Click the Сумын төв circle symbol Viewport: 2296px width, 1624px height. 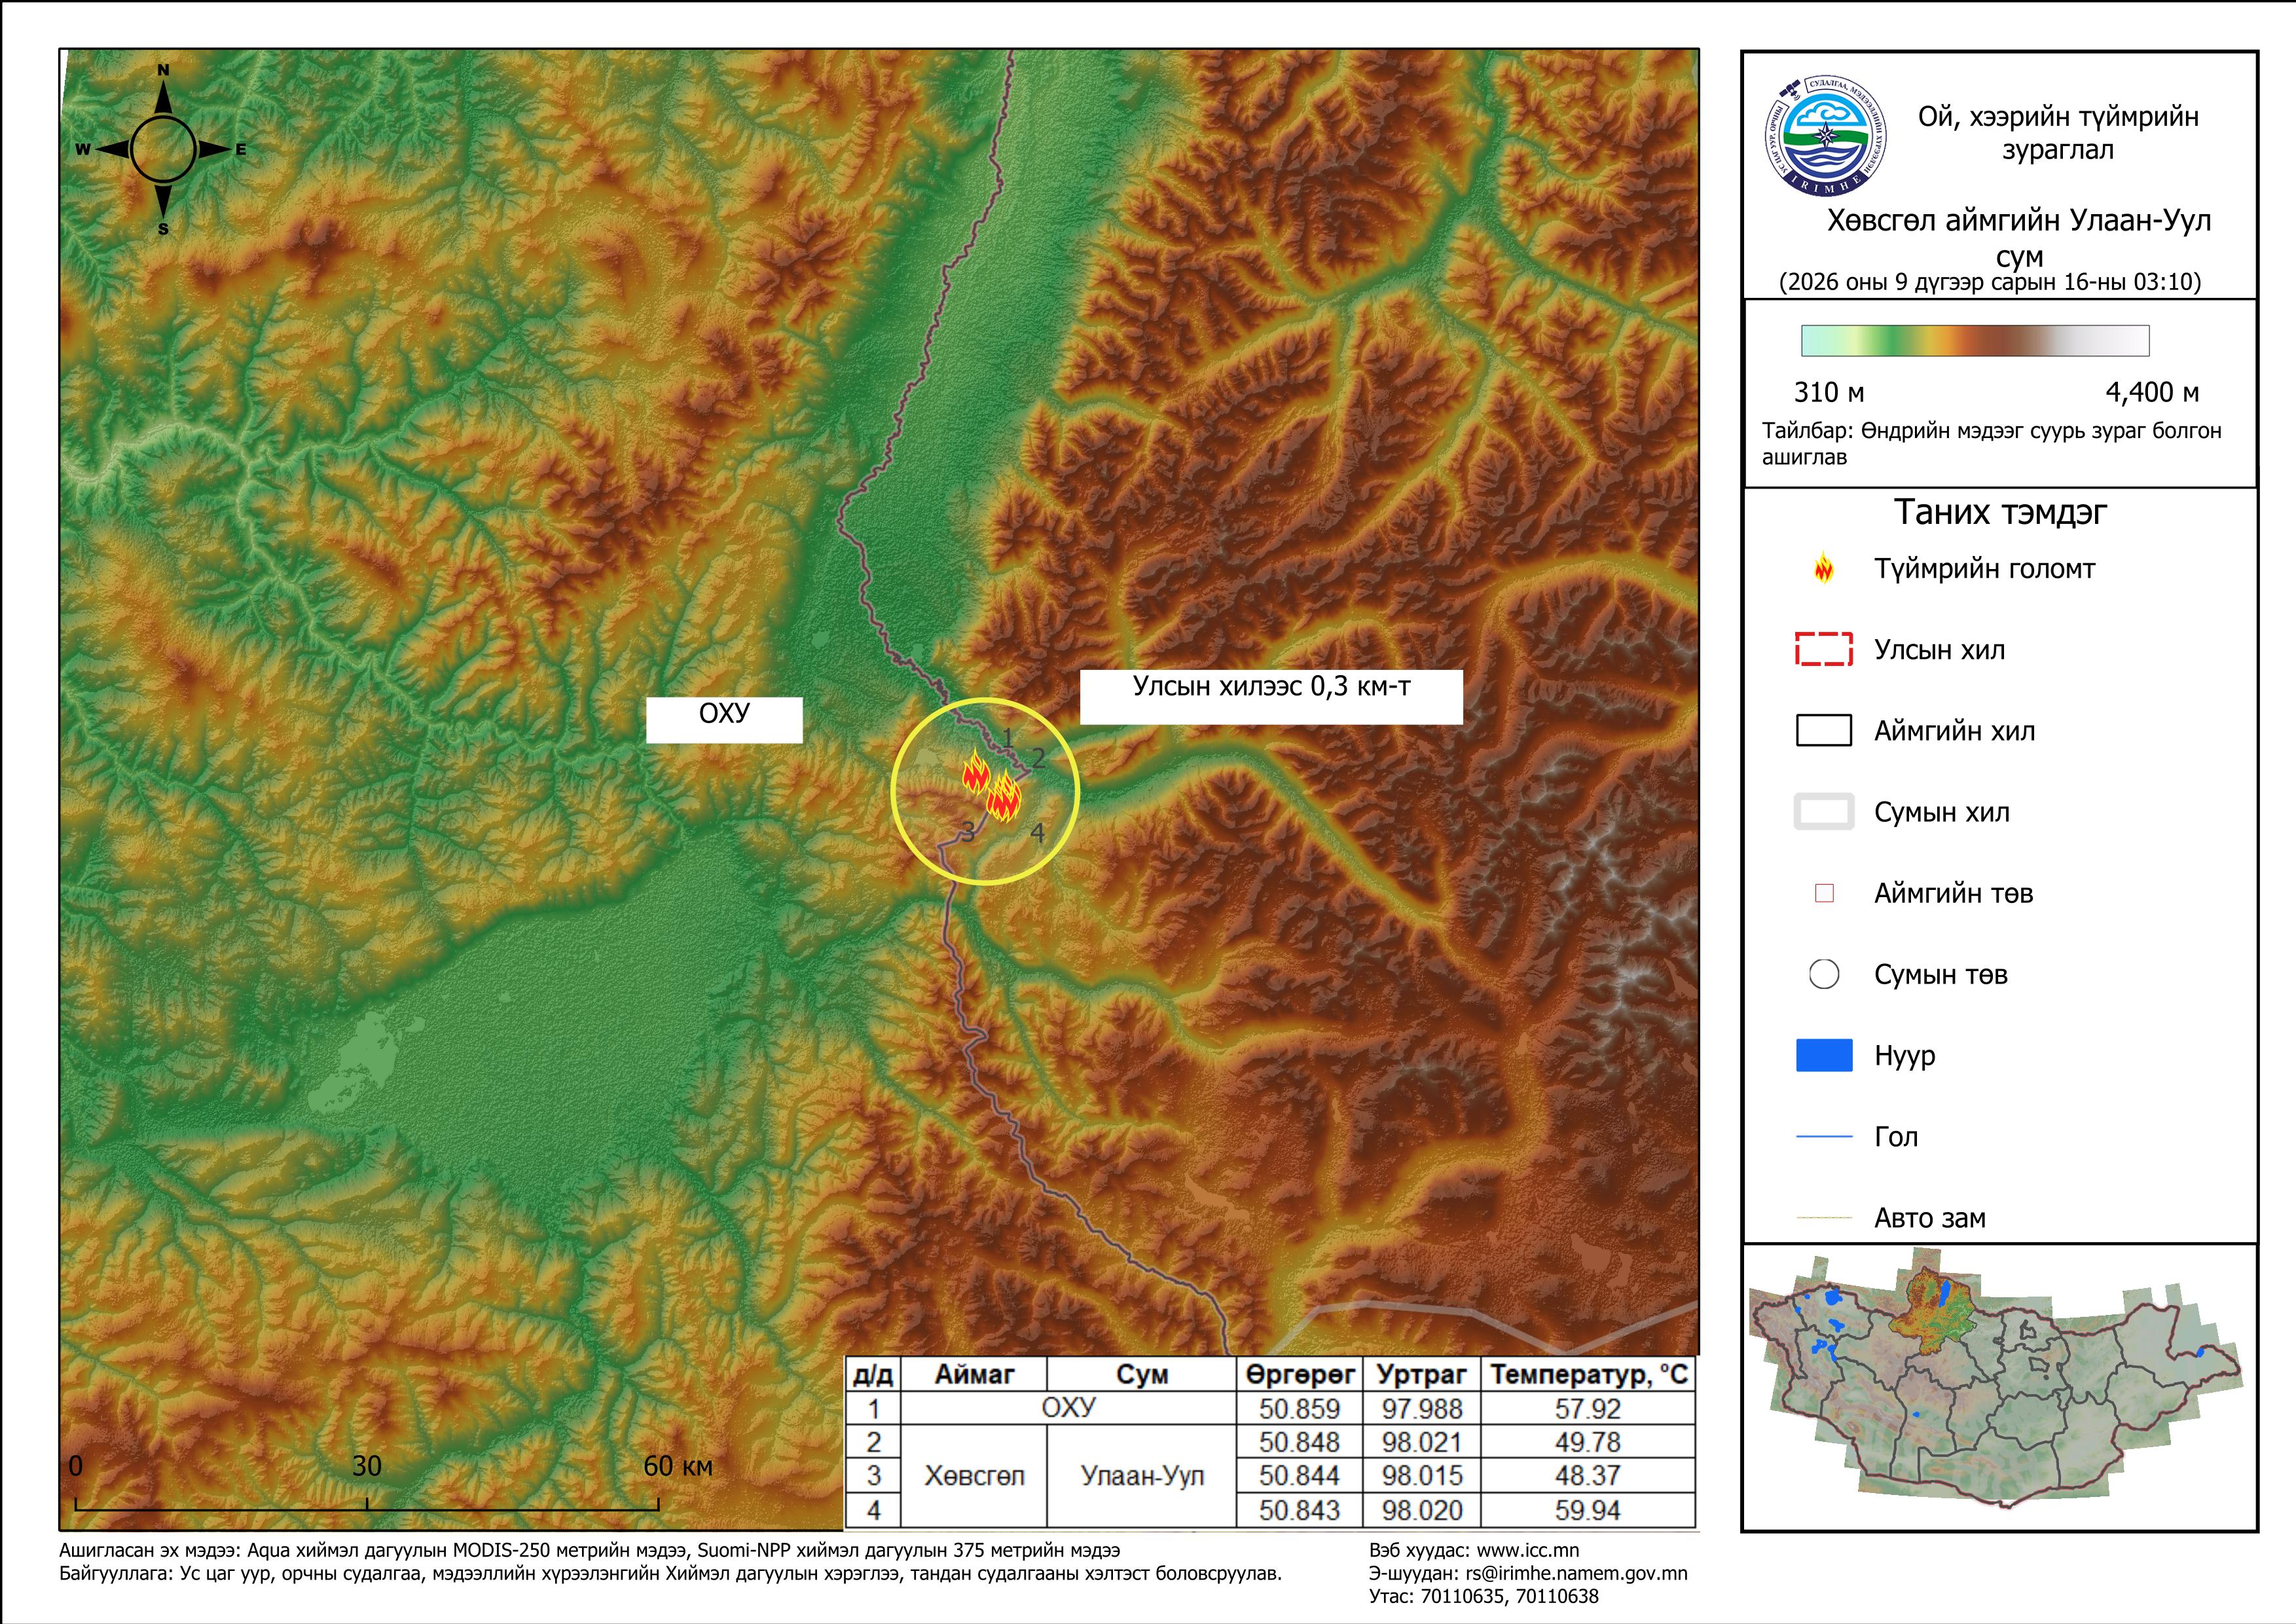click(x=1824, y=974)
